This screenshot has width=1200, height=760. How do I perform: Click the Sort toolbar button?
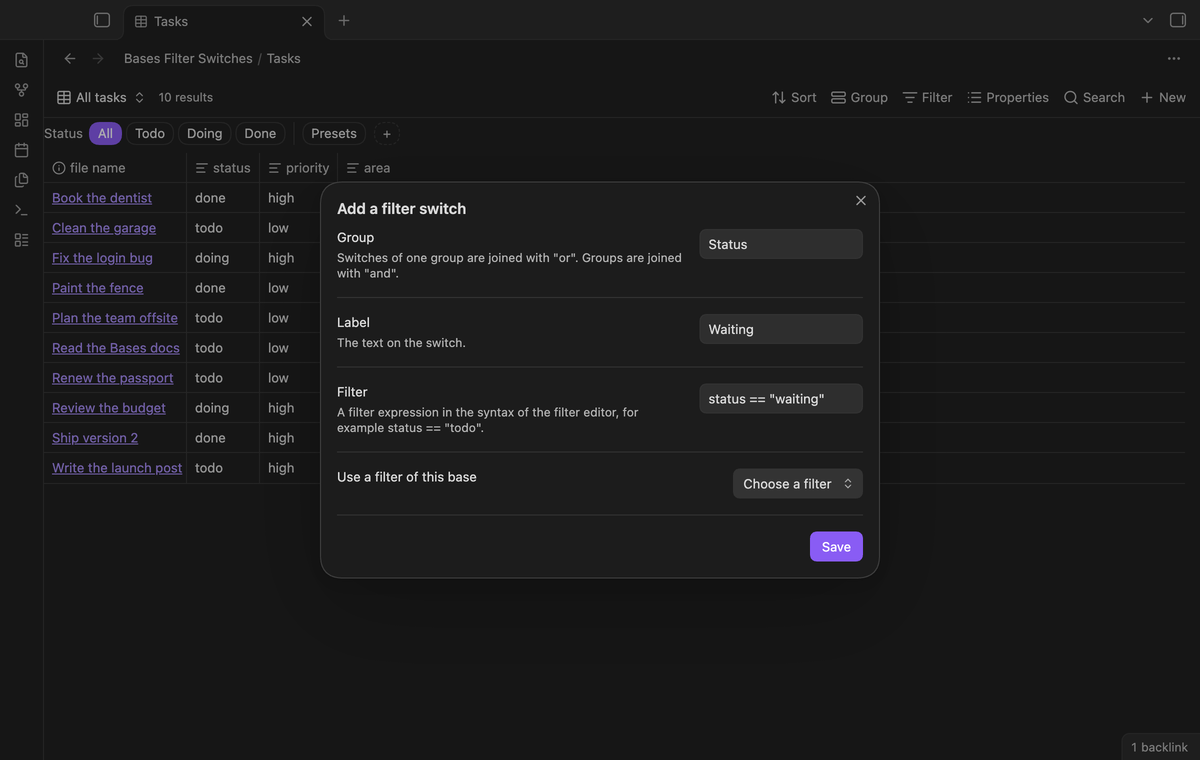click(x=794, y=97)
